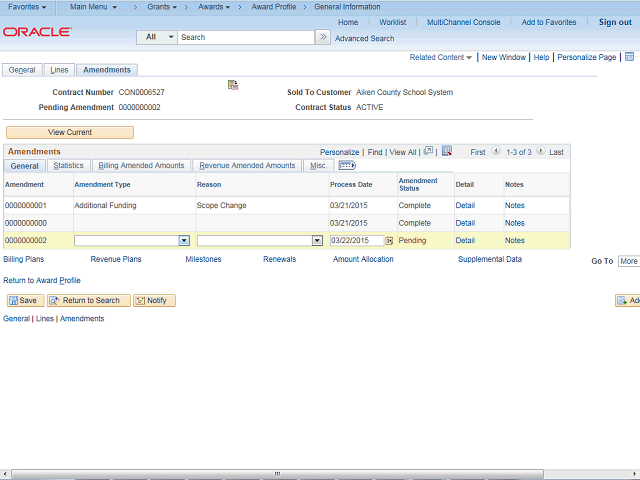Image resolution: width=640 pixels, height=480 pixels.
Task: Click the Award Profile breadcrumb
Action: (274, 7)
